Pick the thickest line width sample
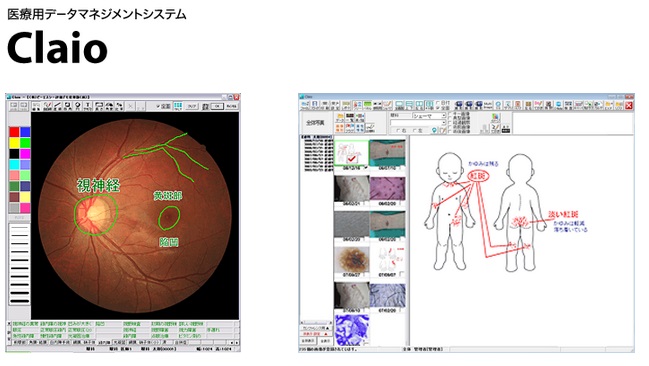Image resolution: width=649 pixels, height=366 pixels. (x=19, y=301)
